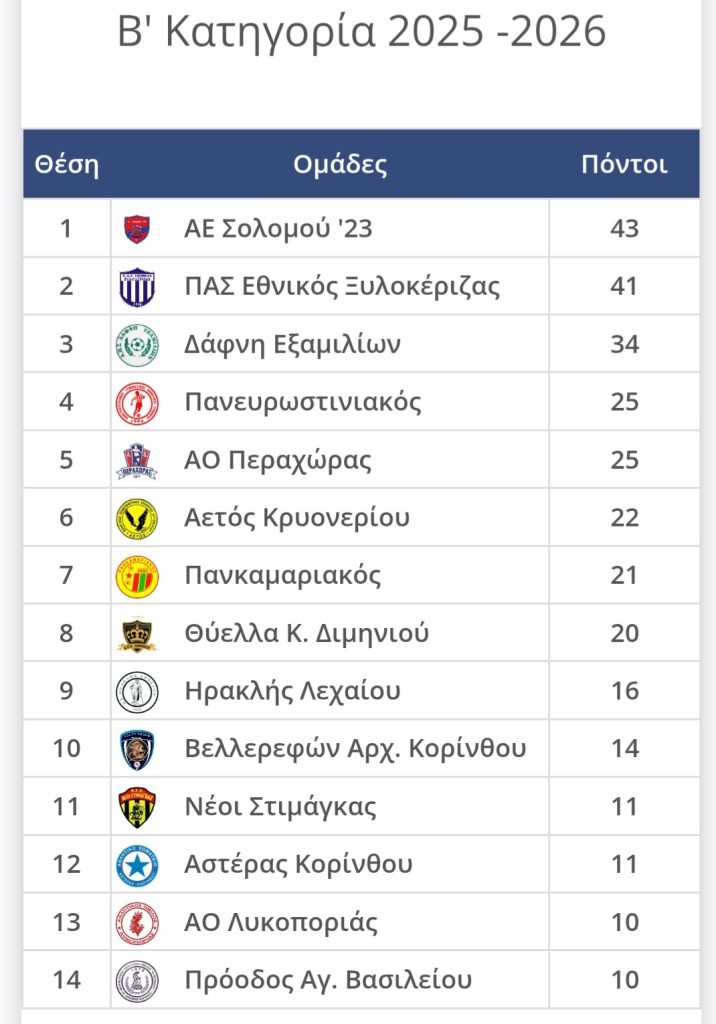716x1024 pixels.
Task: Select the Πανευρωστινιακός team name
Action: [x=303, y=402]
